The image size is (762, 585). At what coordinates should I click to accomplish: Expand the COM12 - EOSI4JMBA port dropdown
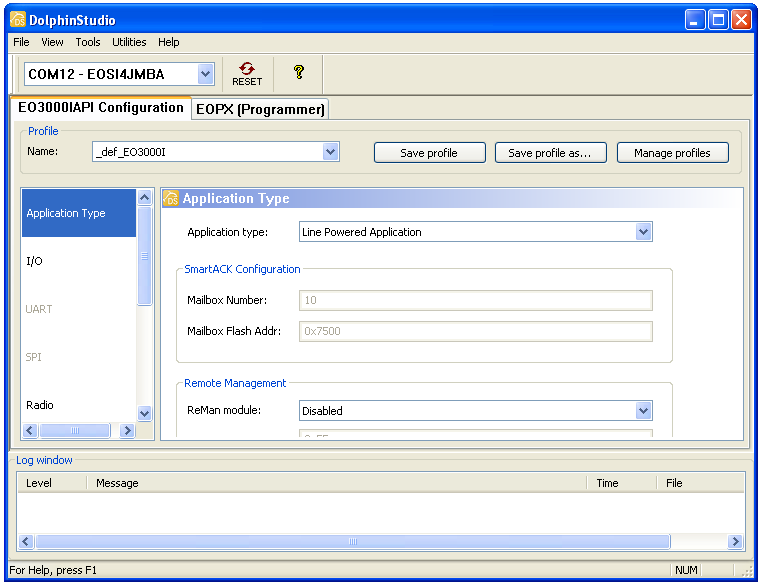click(206, 74)
